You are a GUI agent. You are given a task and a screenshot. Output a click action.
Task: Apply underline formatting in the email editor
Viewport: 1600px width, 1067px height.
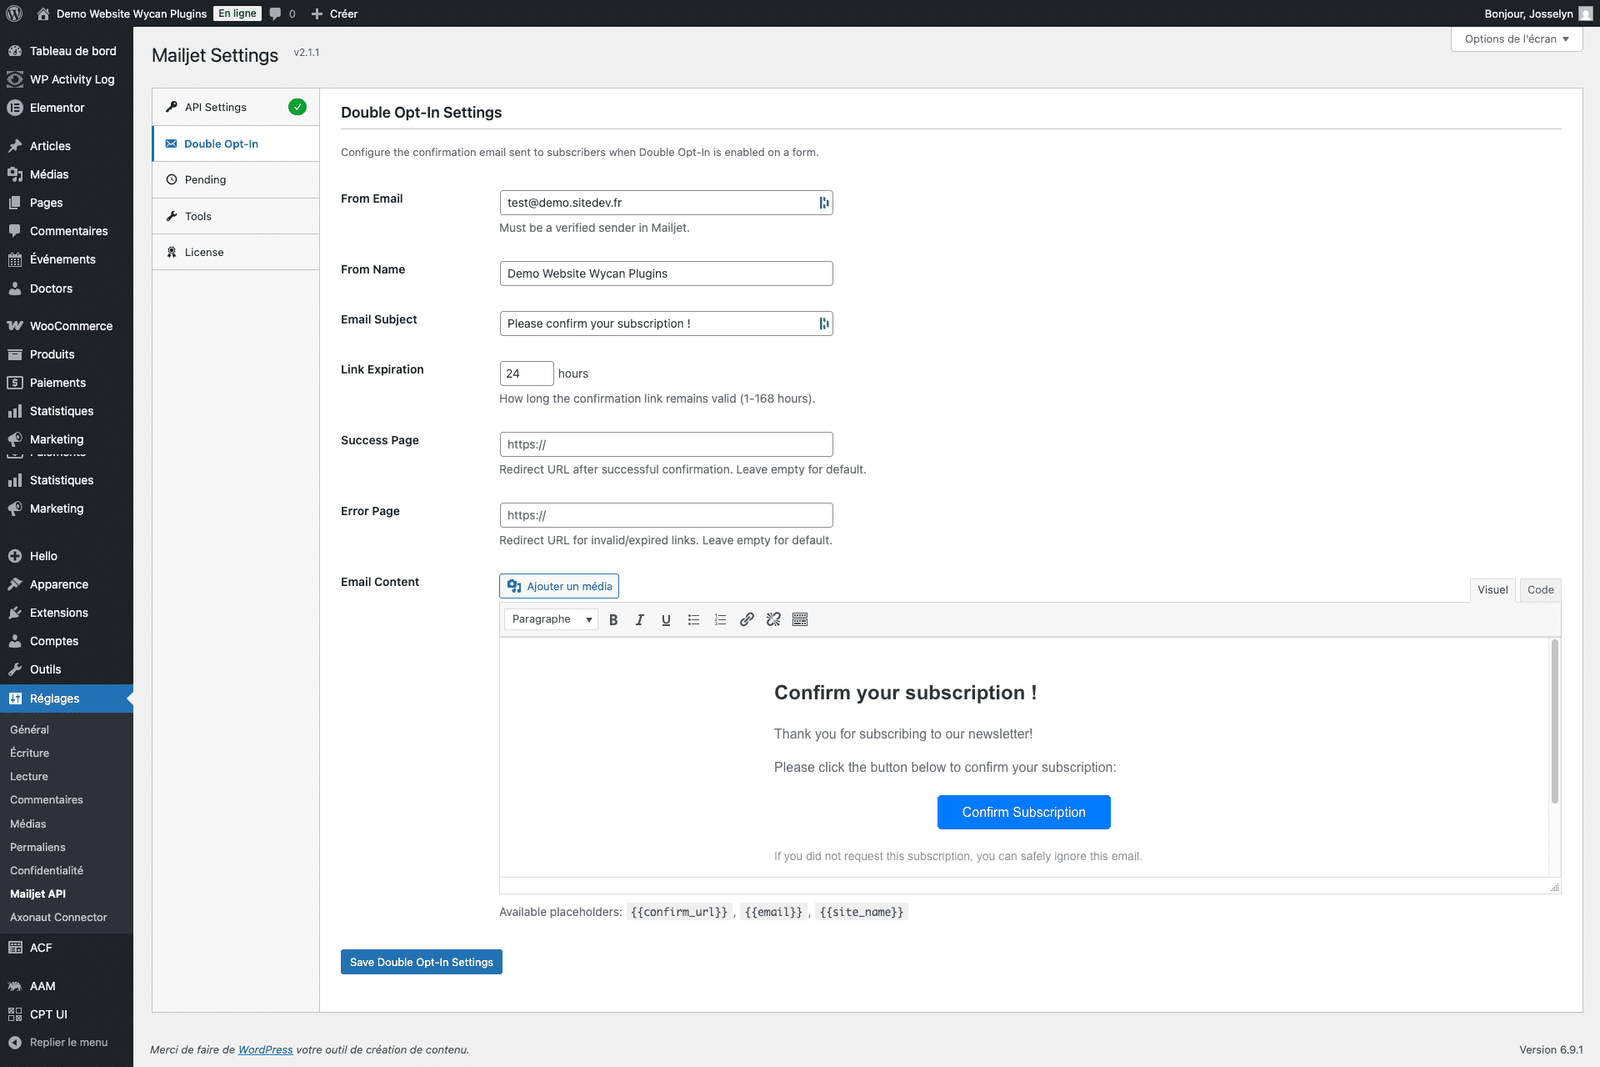click(665, 619)
